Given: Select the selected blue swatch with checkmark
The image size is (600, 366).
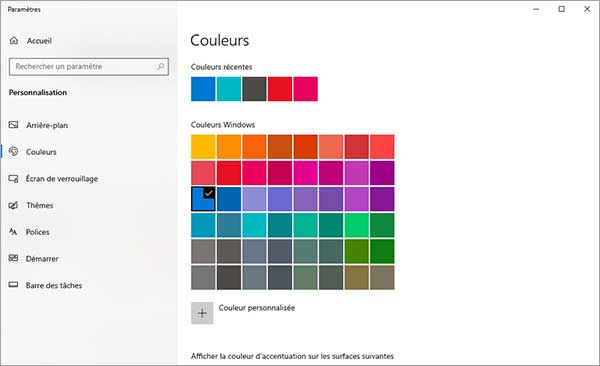Looking at the screenshot, I should pos(203,199).
